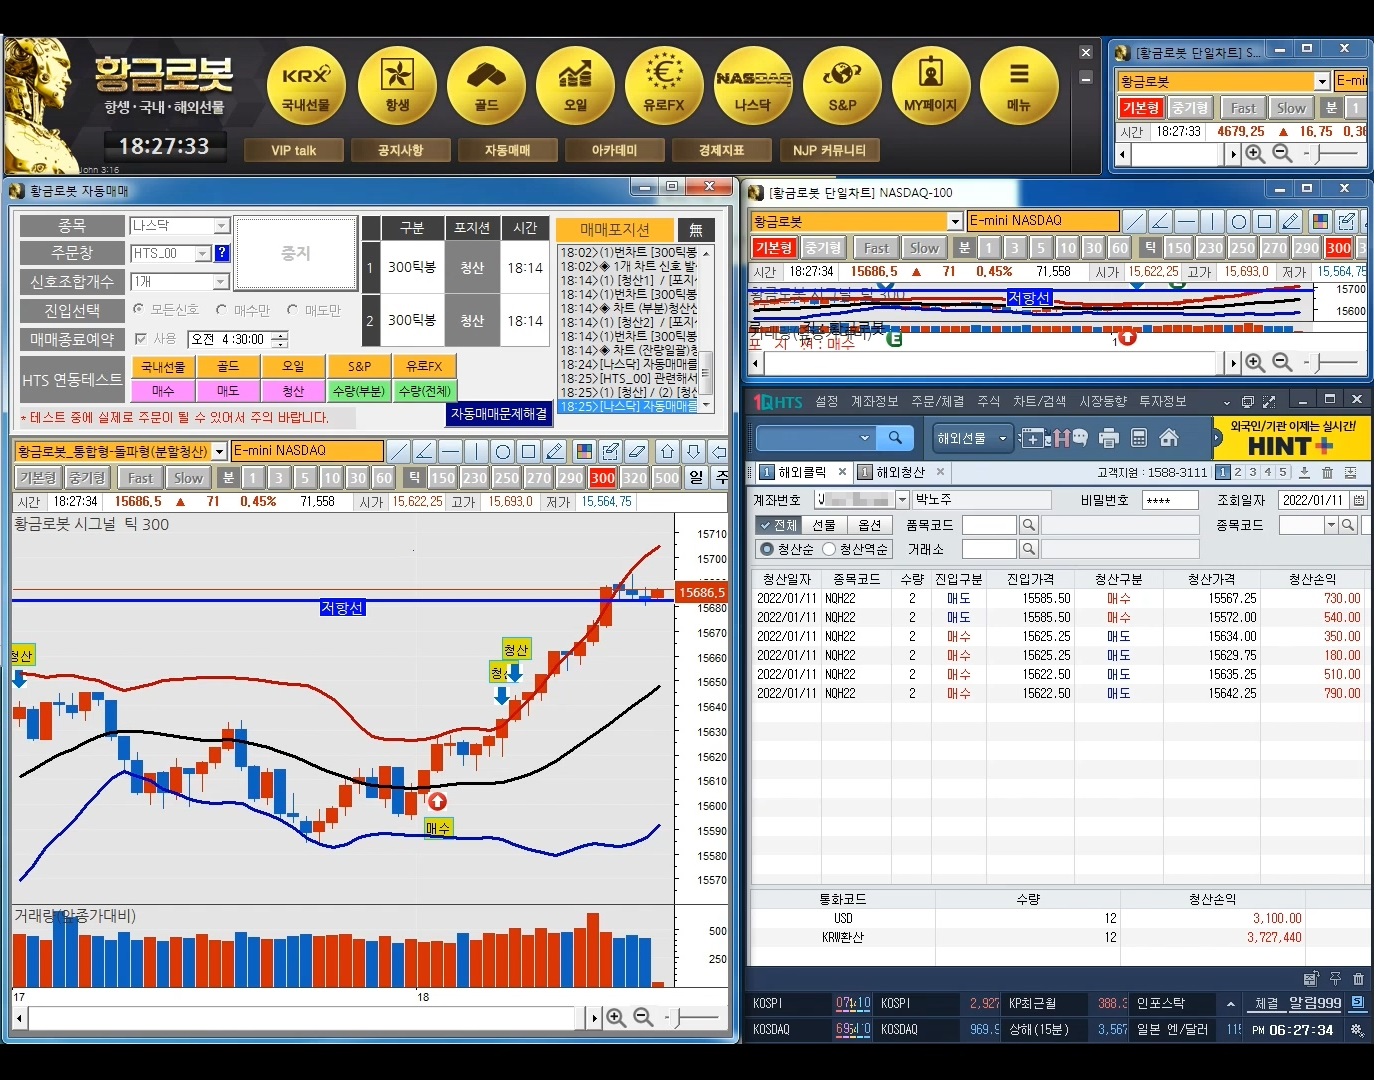Screen dimensions: 1376x1080
Task: Click the 비밀번호 password field
Action: coord(1169,500)
